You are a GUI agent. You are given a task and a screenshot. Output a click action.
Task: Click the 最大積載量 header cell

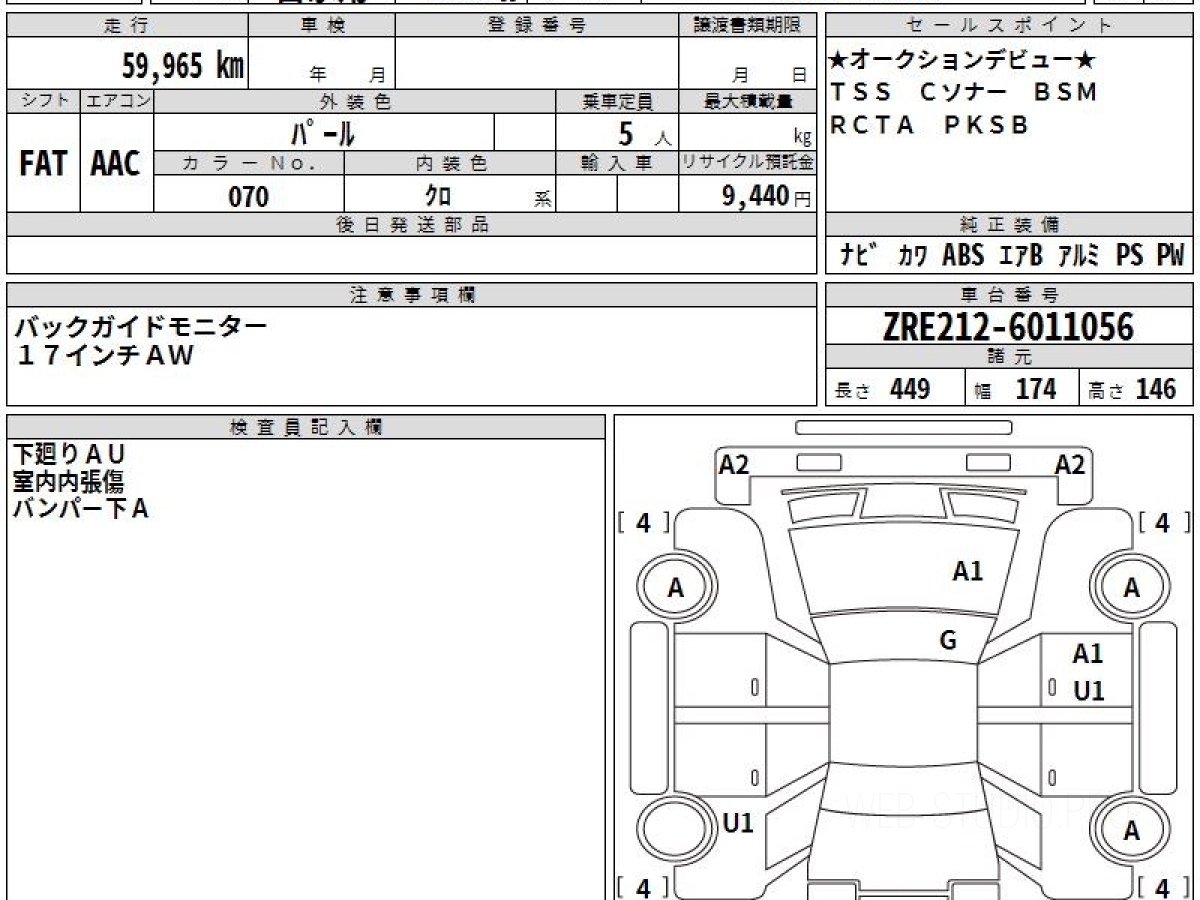tap(747, 101)
